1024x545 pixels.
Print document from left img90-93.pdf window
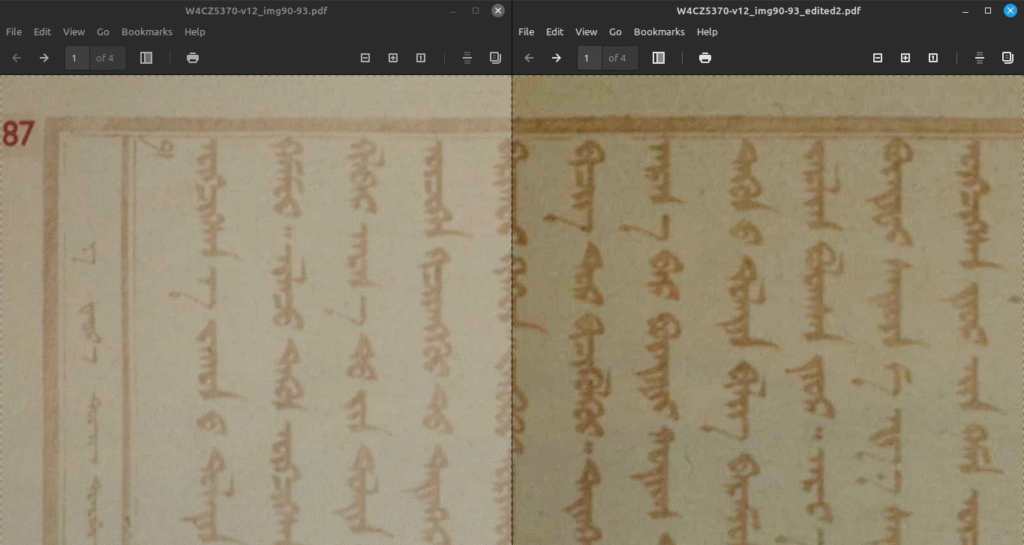pyautogui.click(x=193, y=58)
